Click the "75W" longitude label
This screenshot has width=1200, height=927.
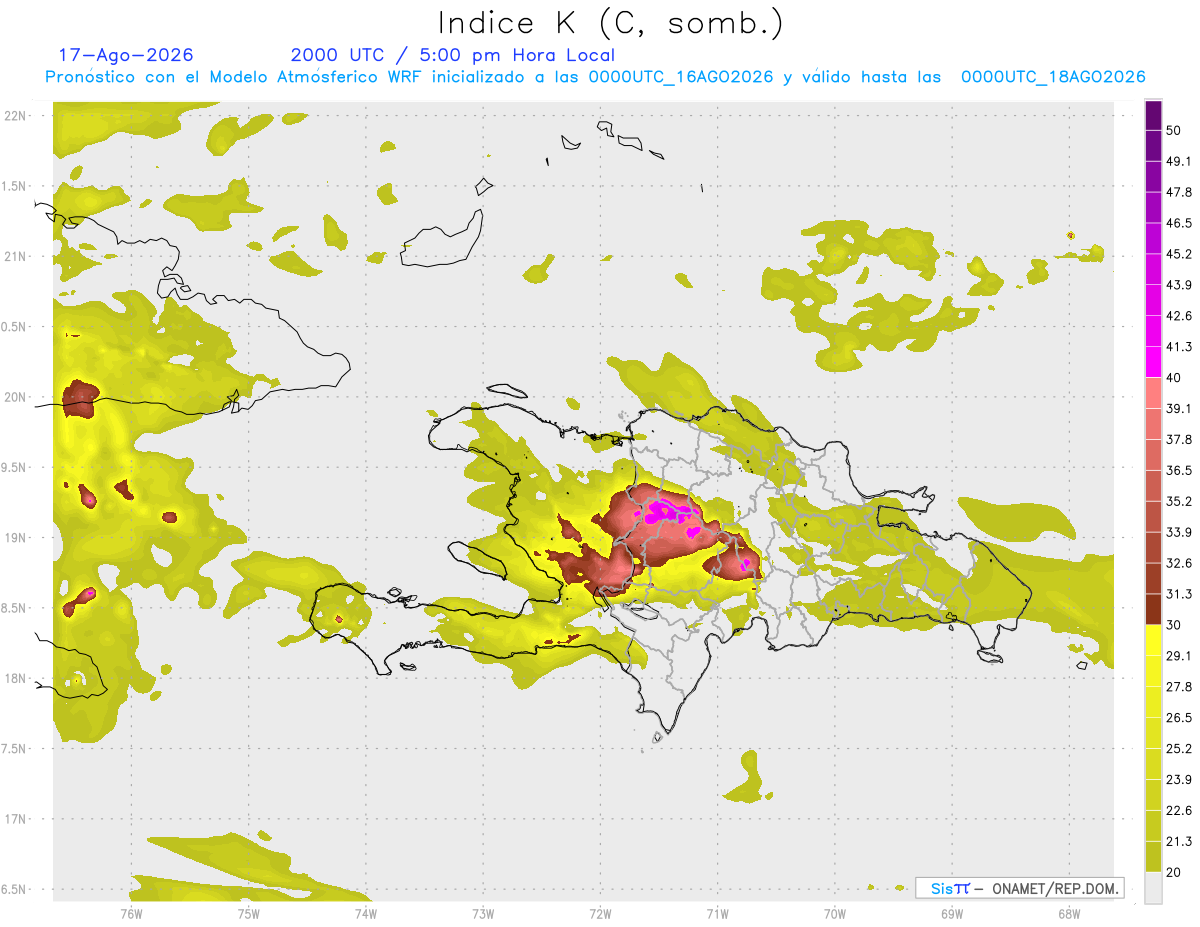(x=249, y=913)
